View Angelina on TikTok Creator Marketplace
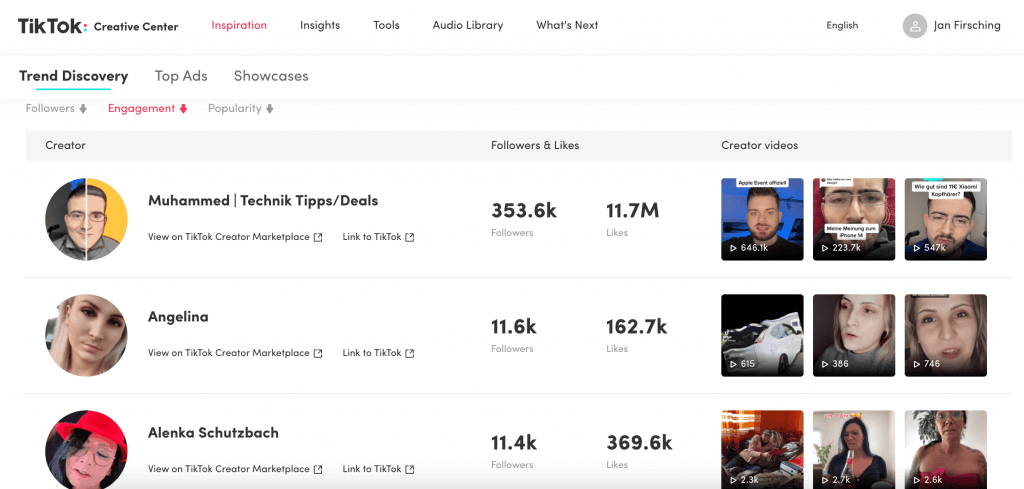This screenshot has height=489, width=1024. 235,353
